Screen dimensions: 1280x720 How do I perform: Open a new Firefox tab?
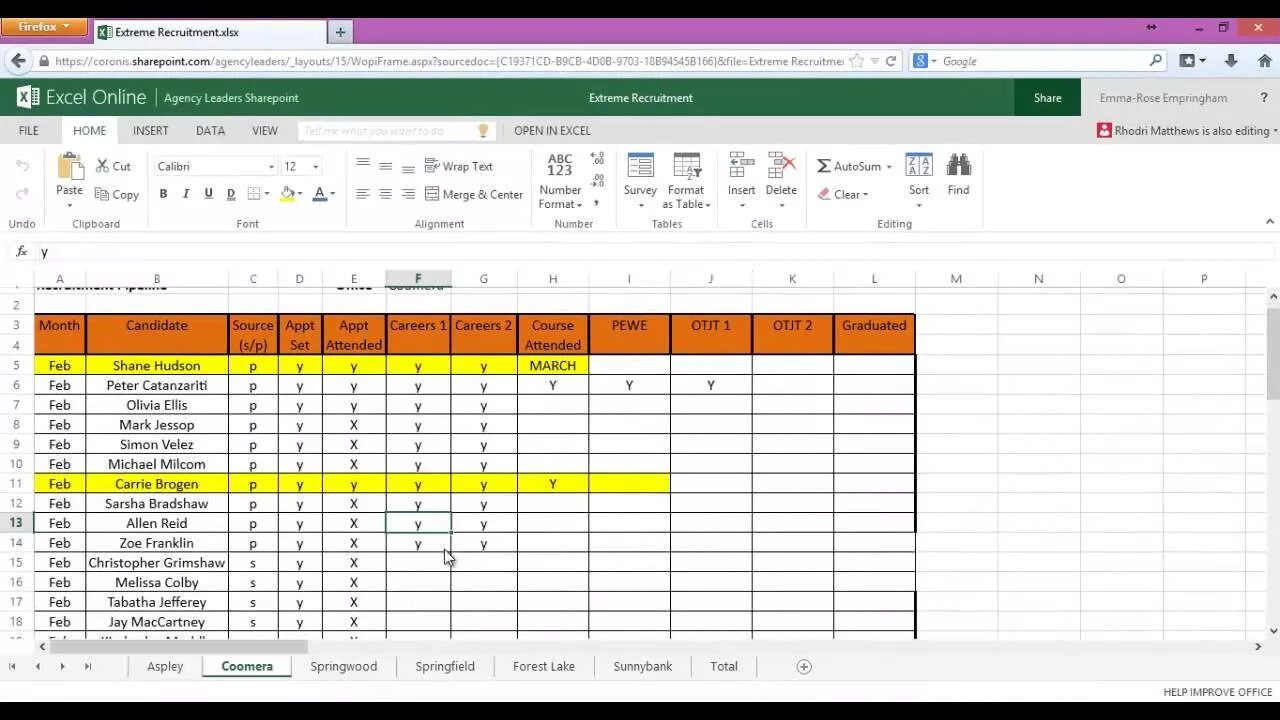340,32
